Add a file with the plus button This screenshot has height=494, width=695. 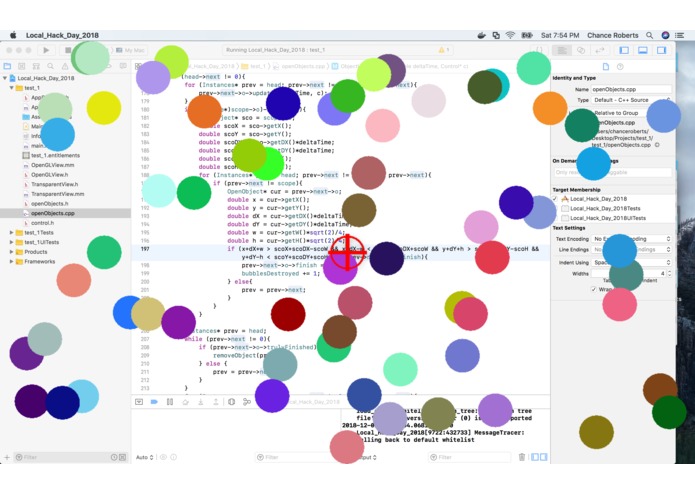[x=7, y=457]
